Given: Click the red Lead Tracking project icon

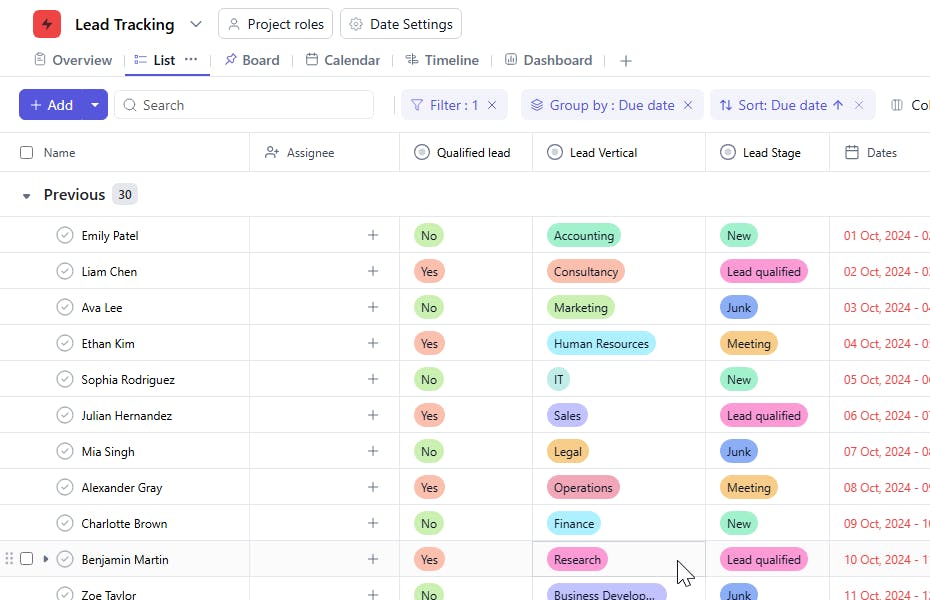Looking at the screenshot, I should coord(47,24).
